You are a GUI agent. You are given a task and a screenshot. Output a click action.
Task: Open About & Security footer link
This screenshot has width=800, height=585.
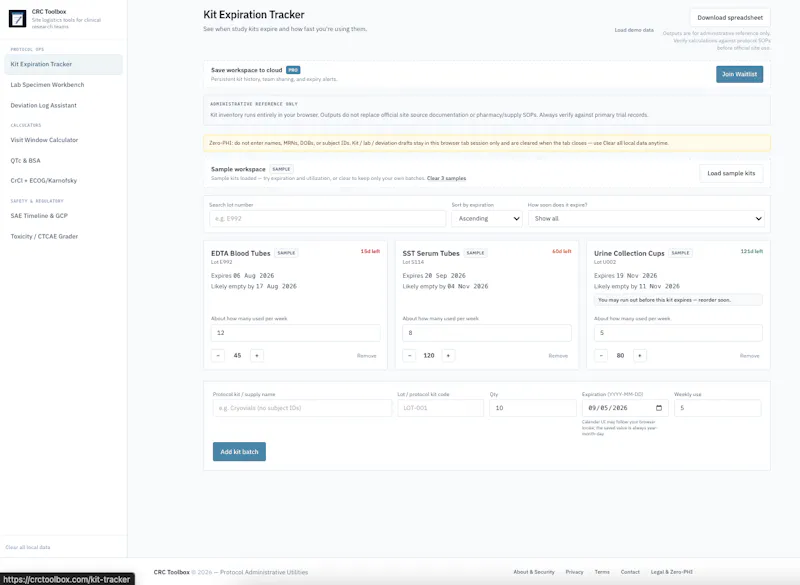534,572
